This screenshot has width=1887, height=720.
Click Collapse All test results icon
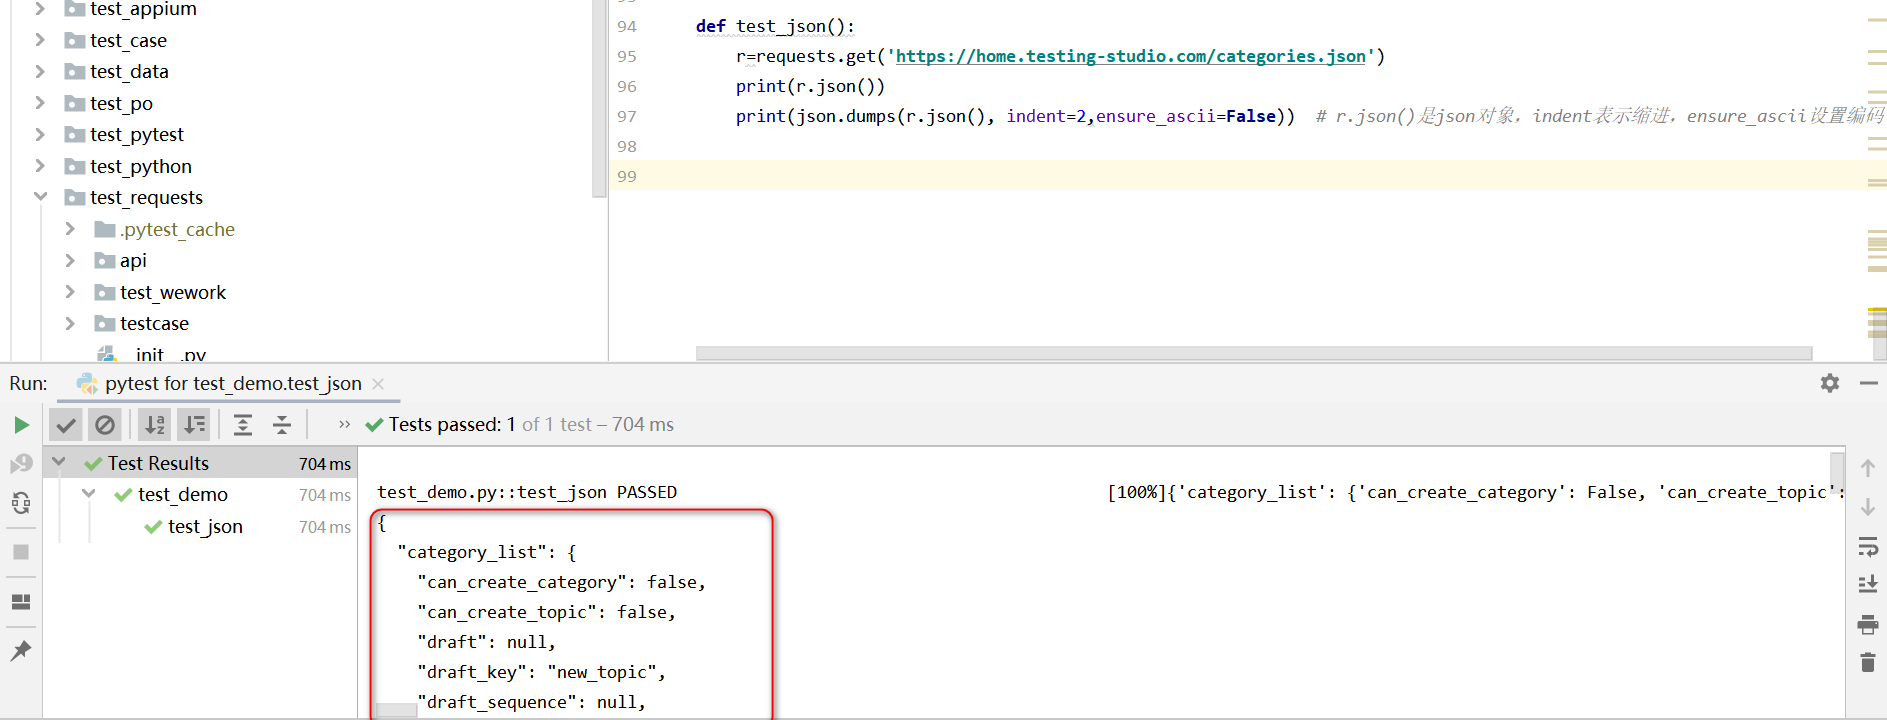coord(282,425)
